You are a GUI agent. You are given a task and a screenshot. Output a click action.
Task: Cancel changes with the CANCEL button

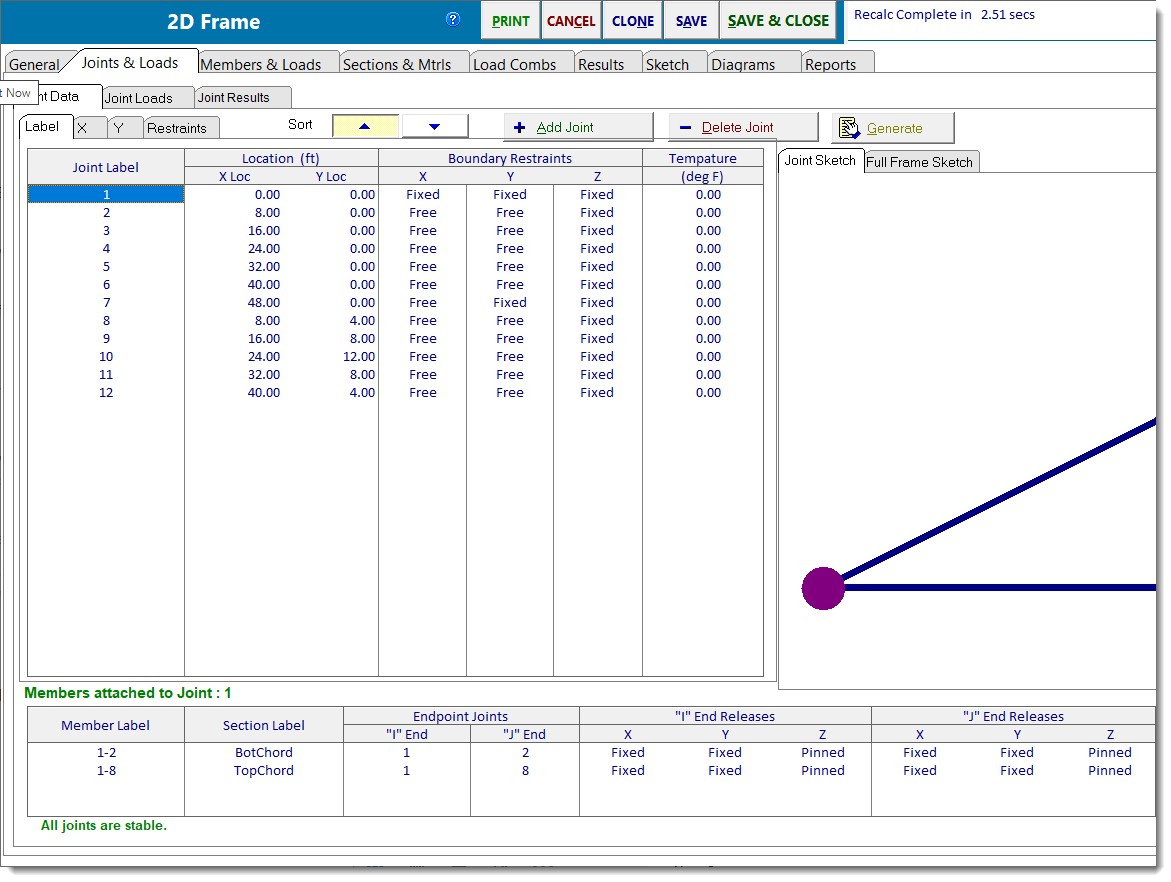[x=571, y=21]
